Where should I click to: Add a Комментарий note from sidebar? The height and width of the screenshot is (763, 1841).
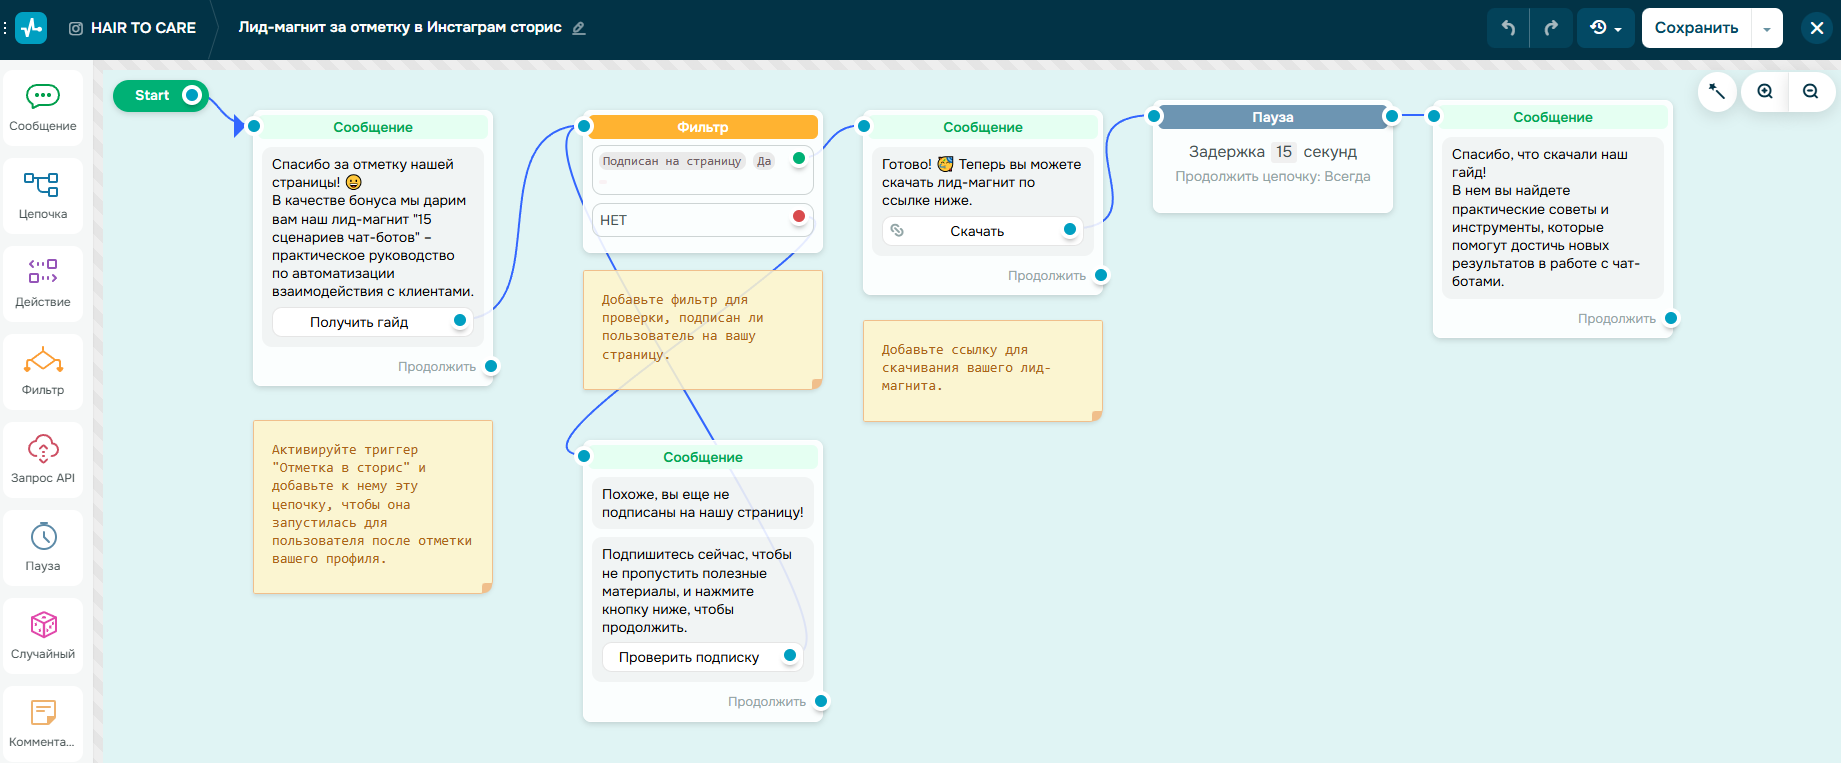pyautogui.click(x=43, y=723)
